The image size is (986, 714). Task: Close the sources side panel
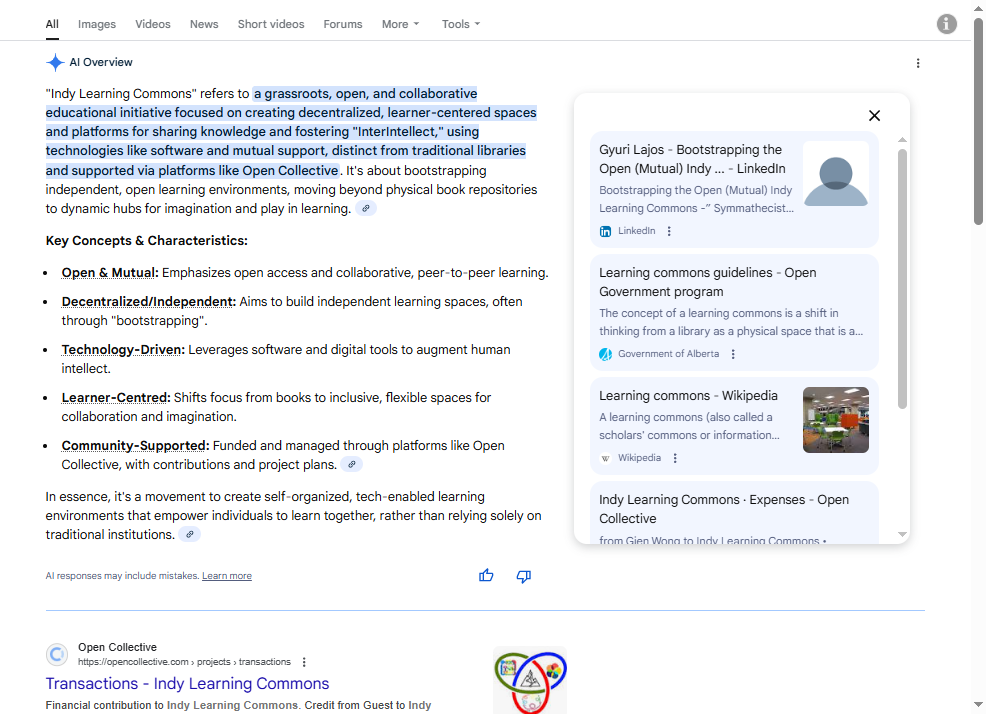[874, 116]
